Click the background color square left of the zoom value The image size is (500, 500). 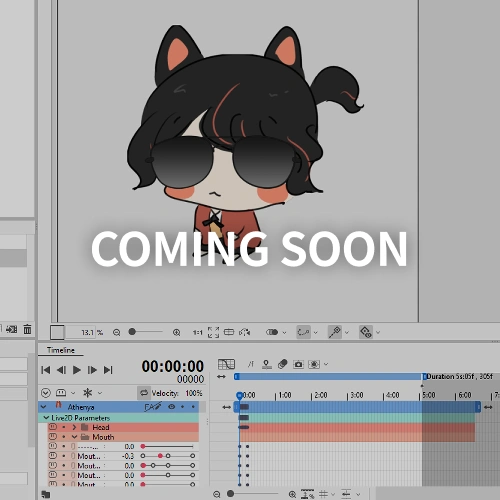[x=57, y=332]
